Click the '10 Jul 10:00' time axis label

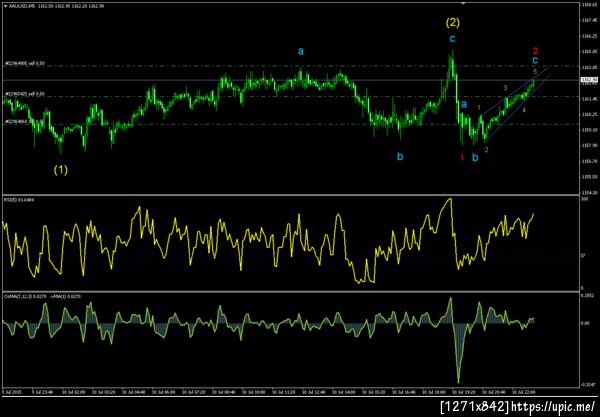click(x=253, y=392)
